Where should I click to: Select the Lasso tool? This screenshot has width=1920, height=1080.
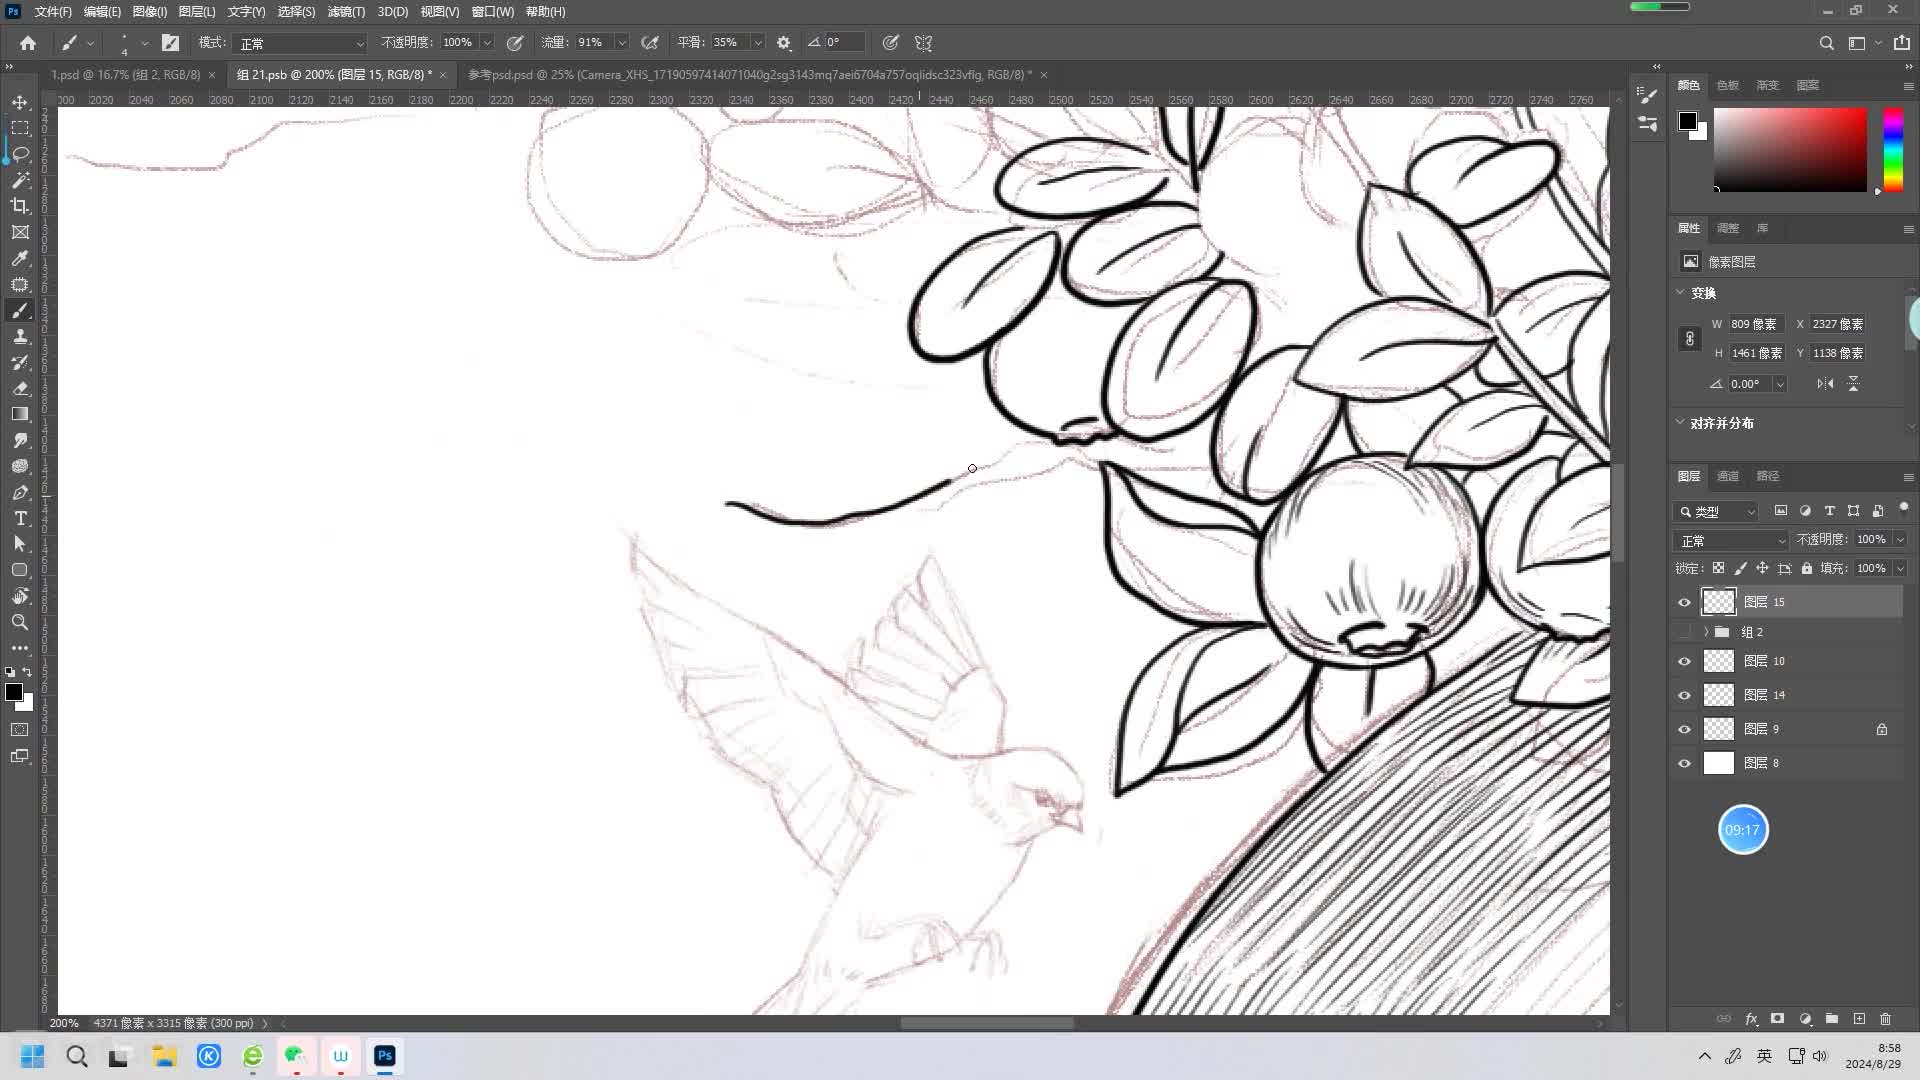(x=20, y=154)
